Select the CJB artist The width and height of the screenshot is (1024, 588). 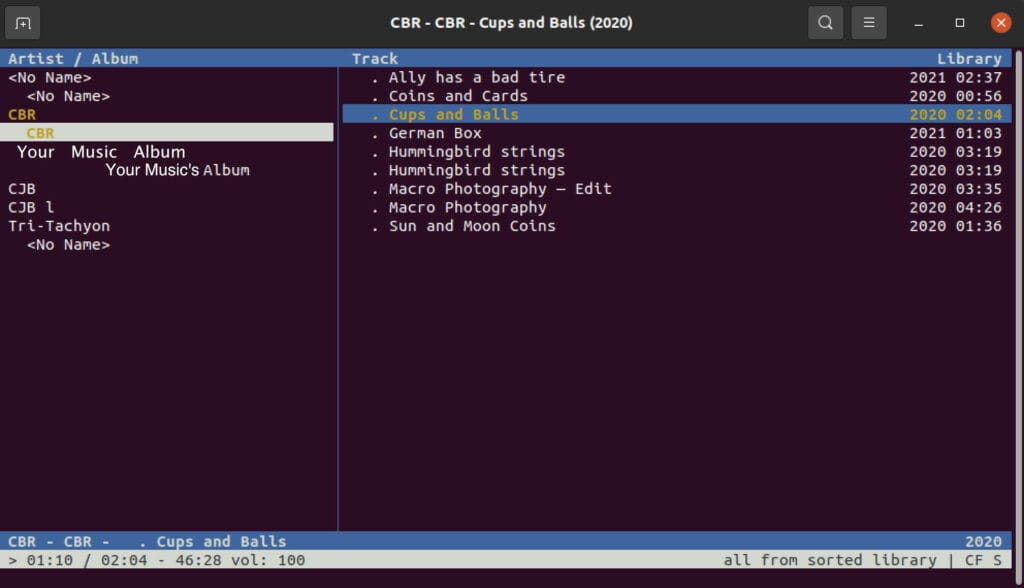tap(22, 189)
